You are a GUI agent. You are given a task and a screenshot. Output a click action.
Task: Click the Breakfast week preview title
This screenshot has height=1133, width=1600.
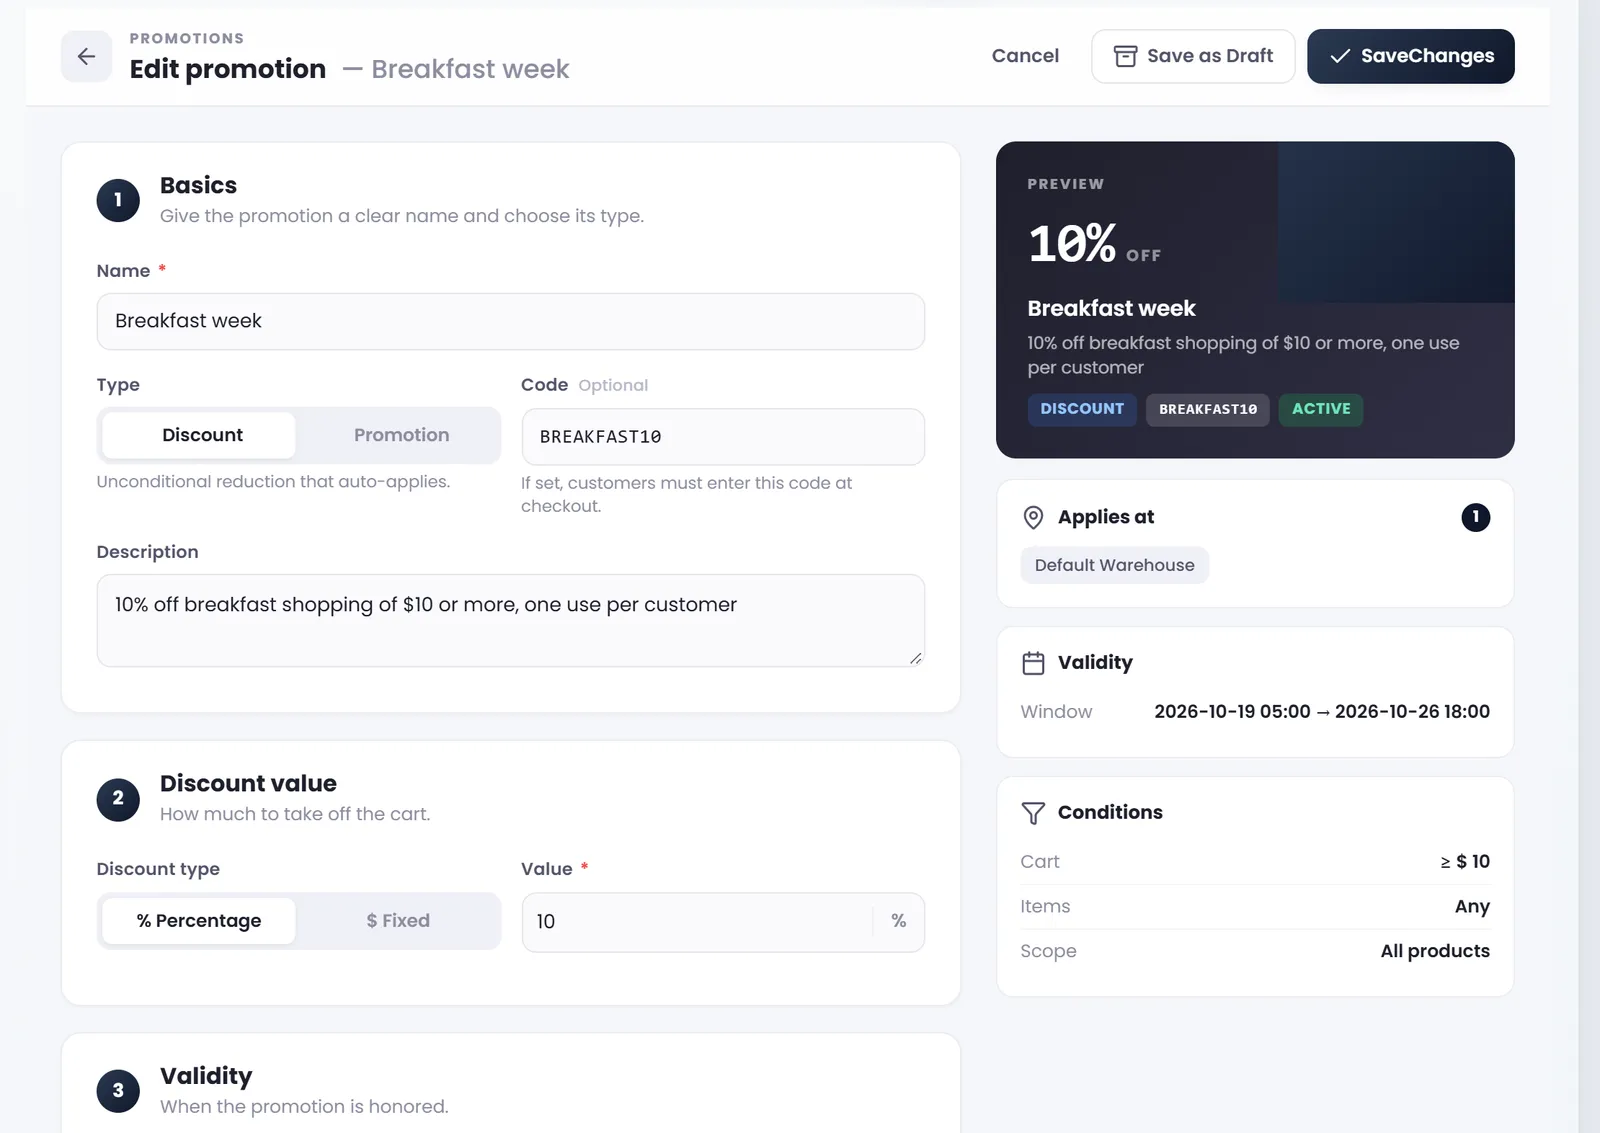coord(1111,308)
